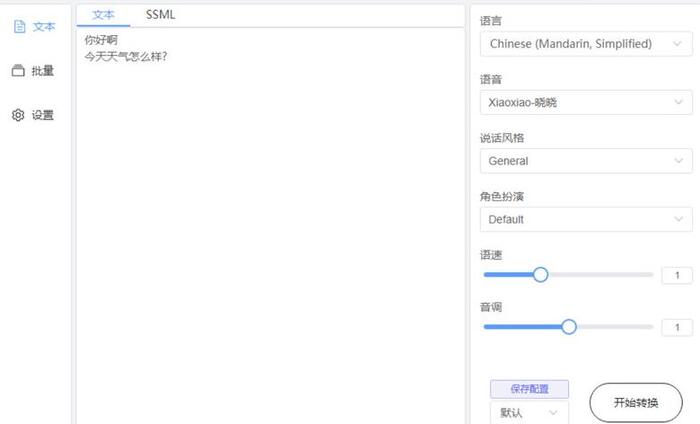Viewport: 700px width, 424px height.
Task: Switch to the SSML tab
Action: [160, 15]
